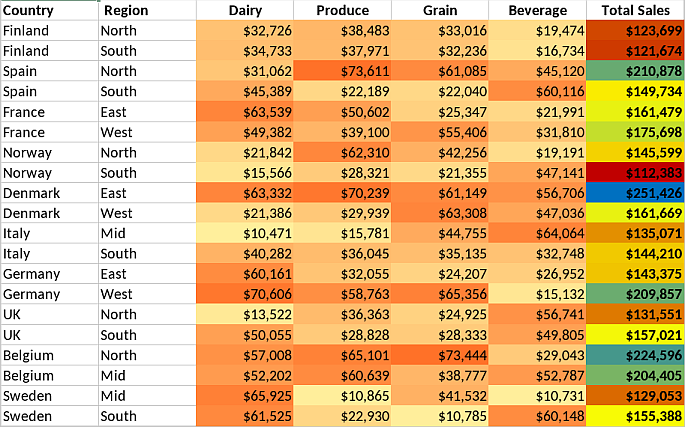Select the teal $224,596 Total Sales cell
This screenshot has width=685, height=427.
[x=635, y=355]
